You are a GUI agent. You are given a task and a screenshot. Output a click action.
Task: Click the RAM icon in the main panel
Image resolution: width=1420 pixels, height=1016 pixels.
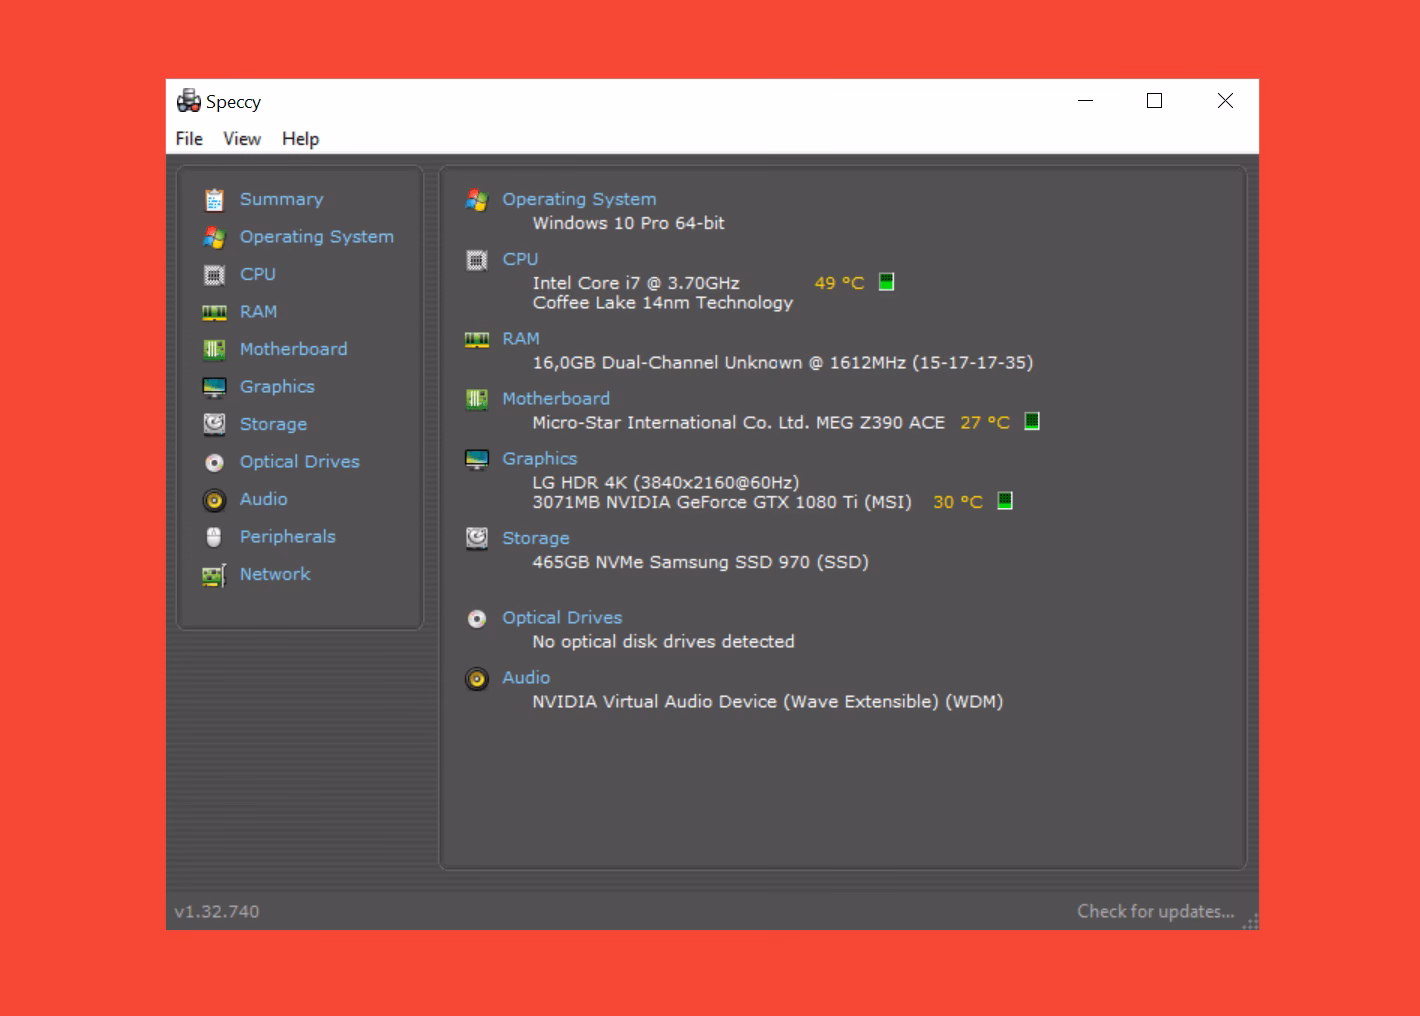pyautogui.click(x=477, y=339)
